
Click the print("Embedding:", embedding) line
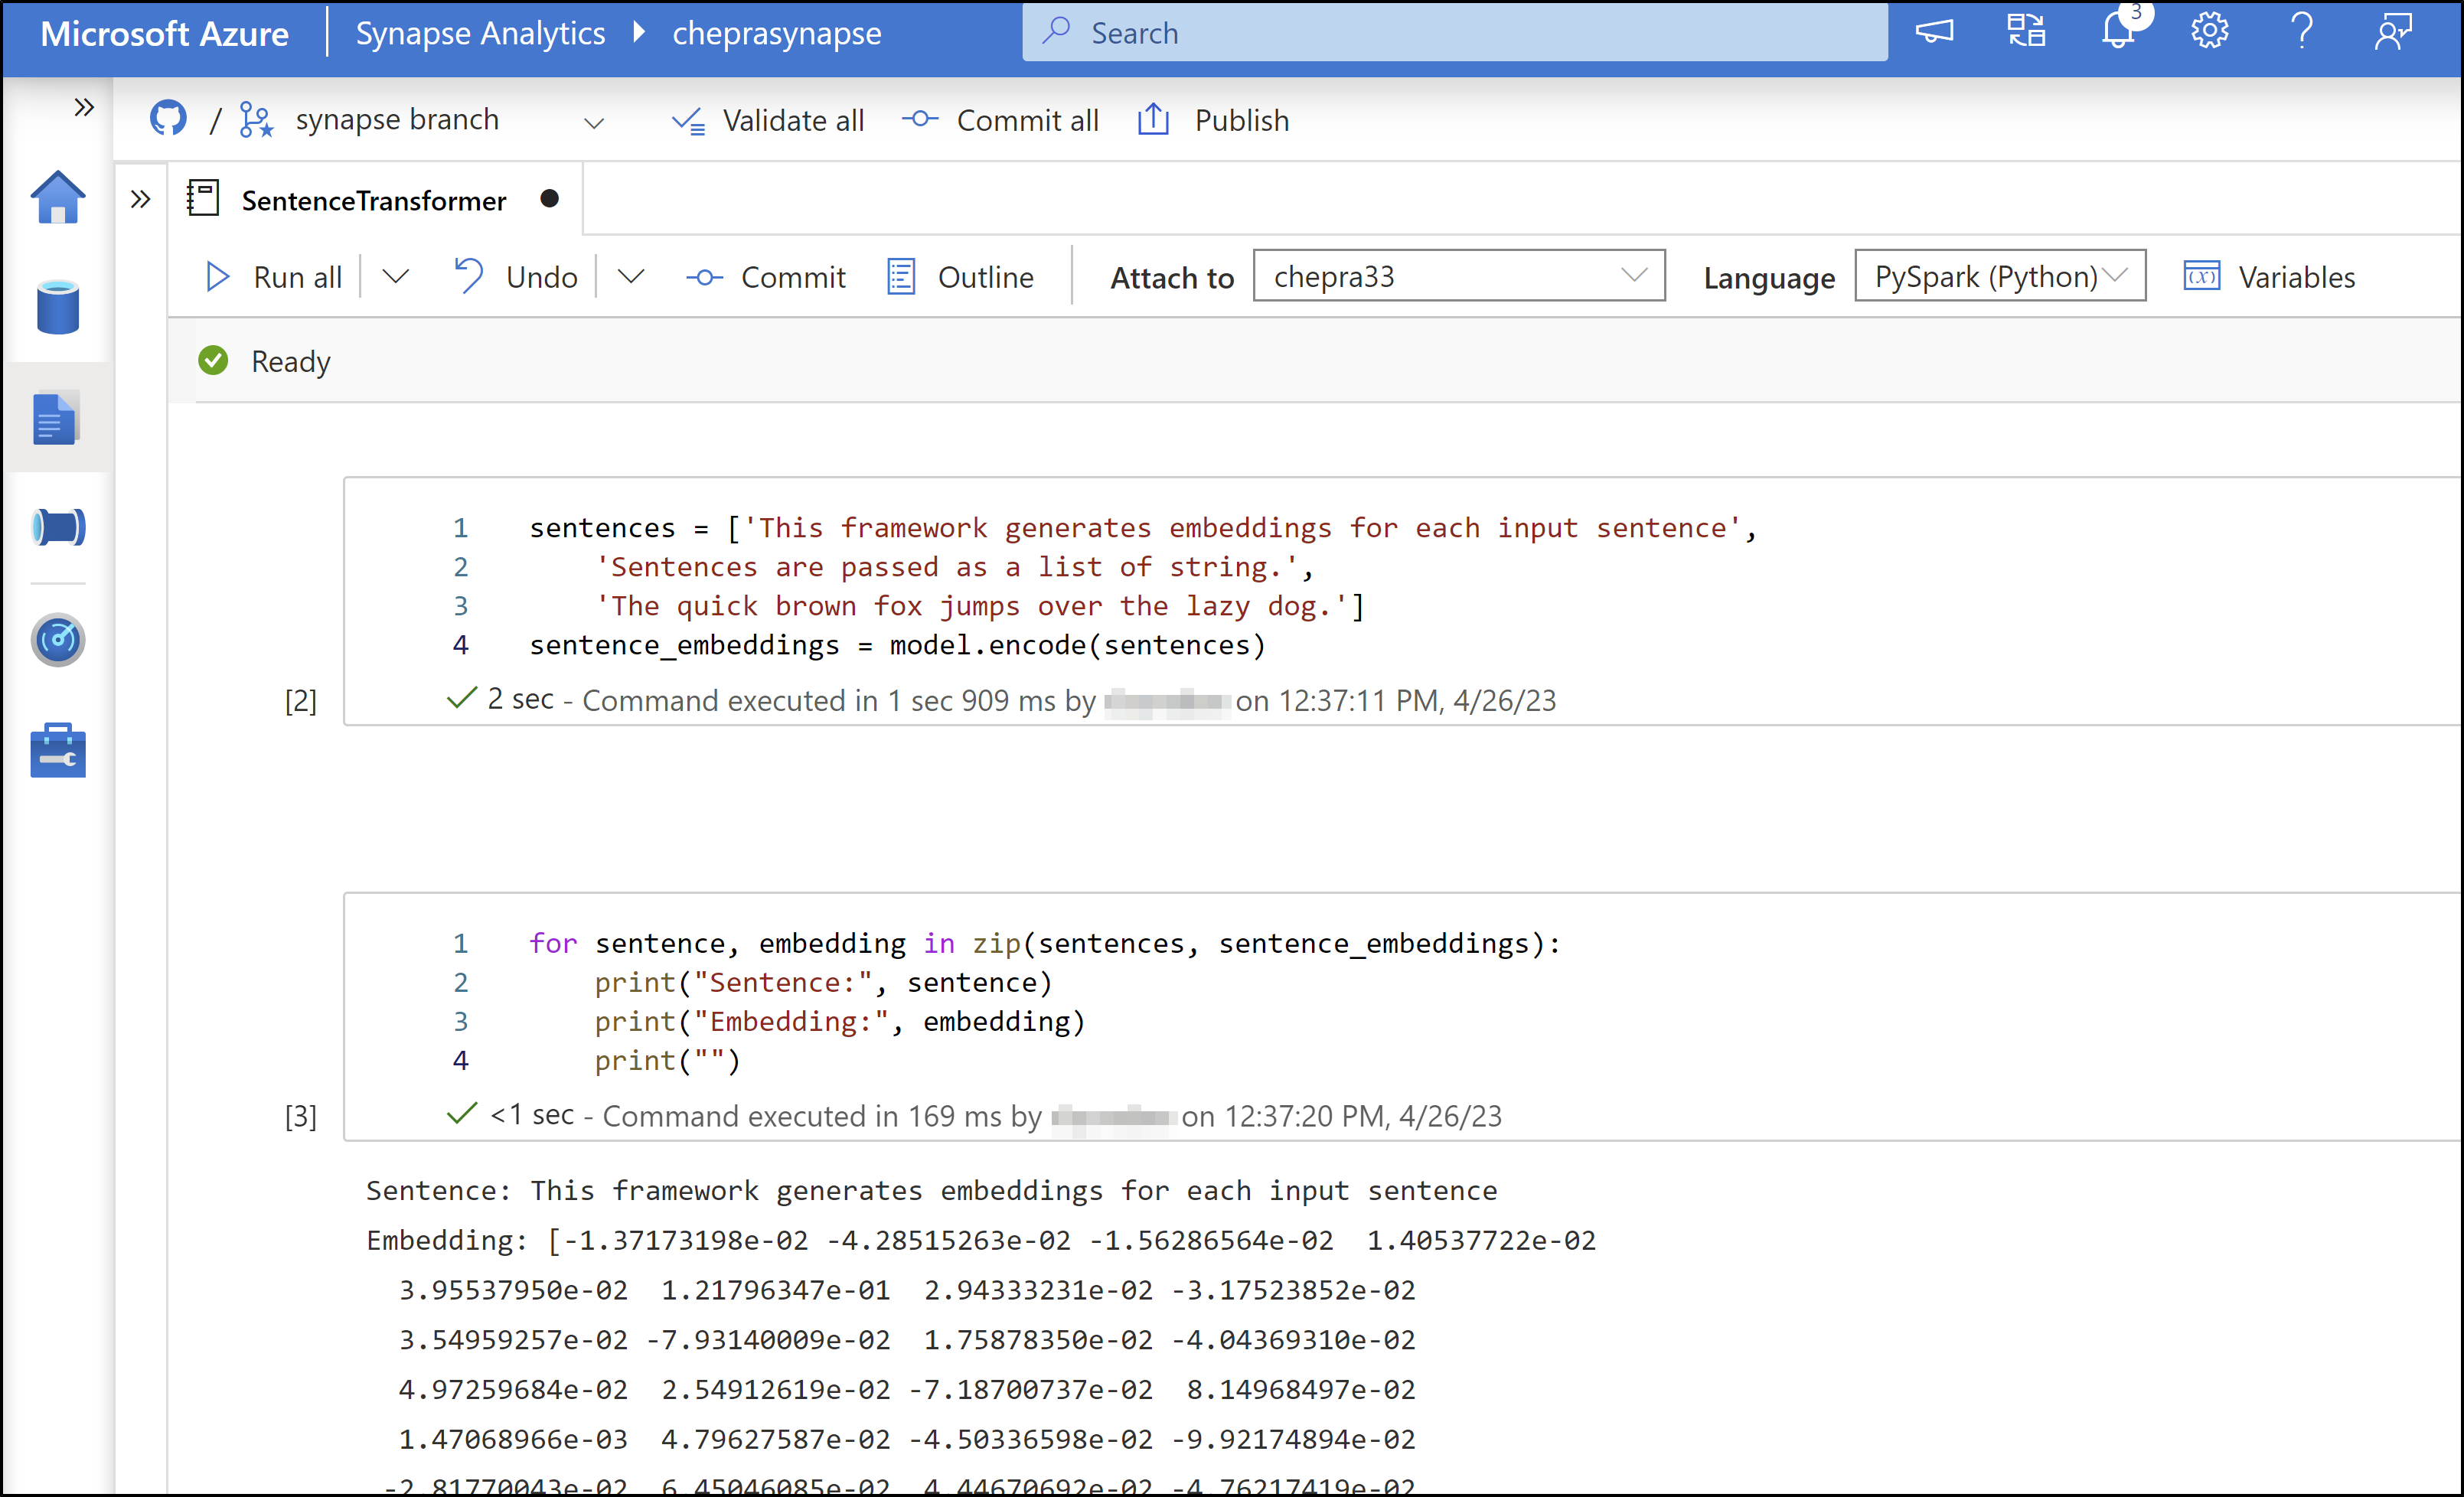tap(839, 1021)
